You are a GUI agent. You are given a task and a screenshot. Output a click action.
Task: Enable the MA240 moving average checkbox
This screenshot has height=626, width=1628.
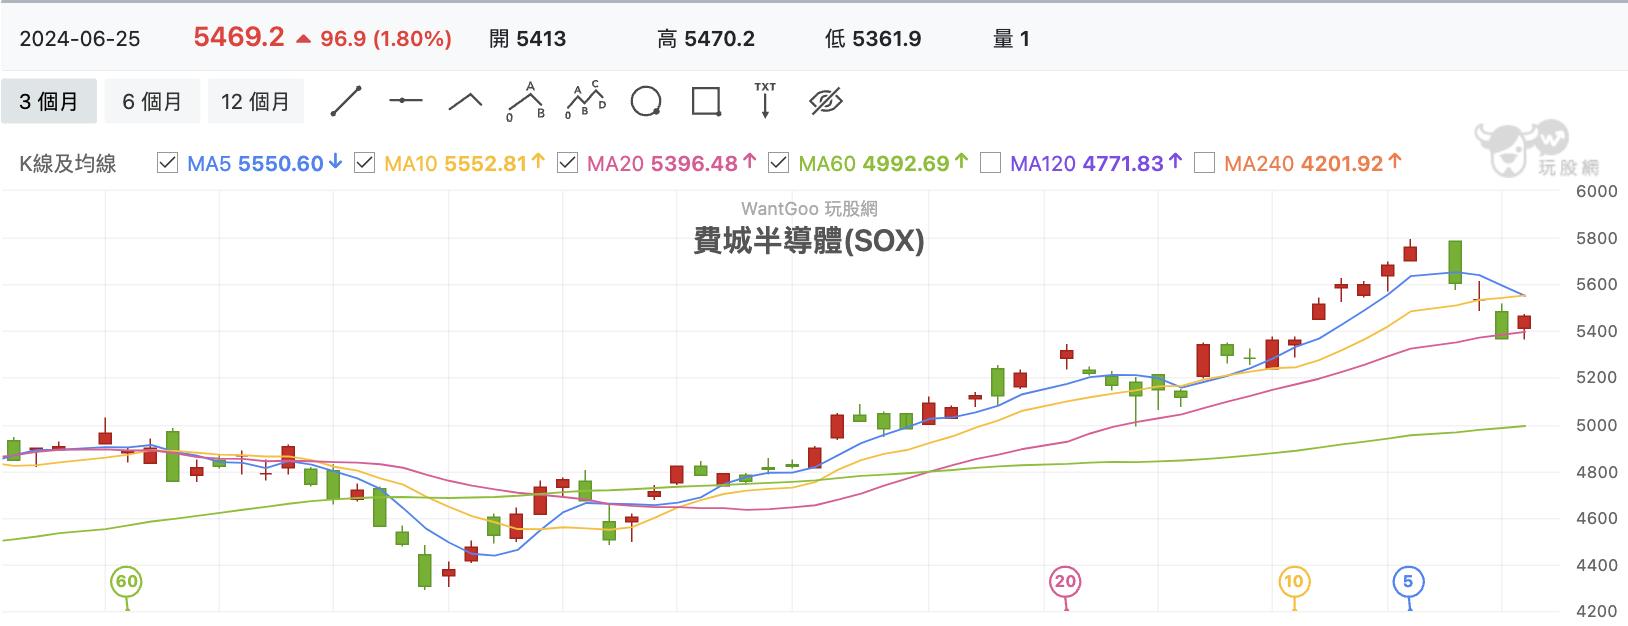coord(1205,163)
